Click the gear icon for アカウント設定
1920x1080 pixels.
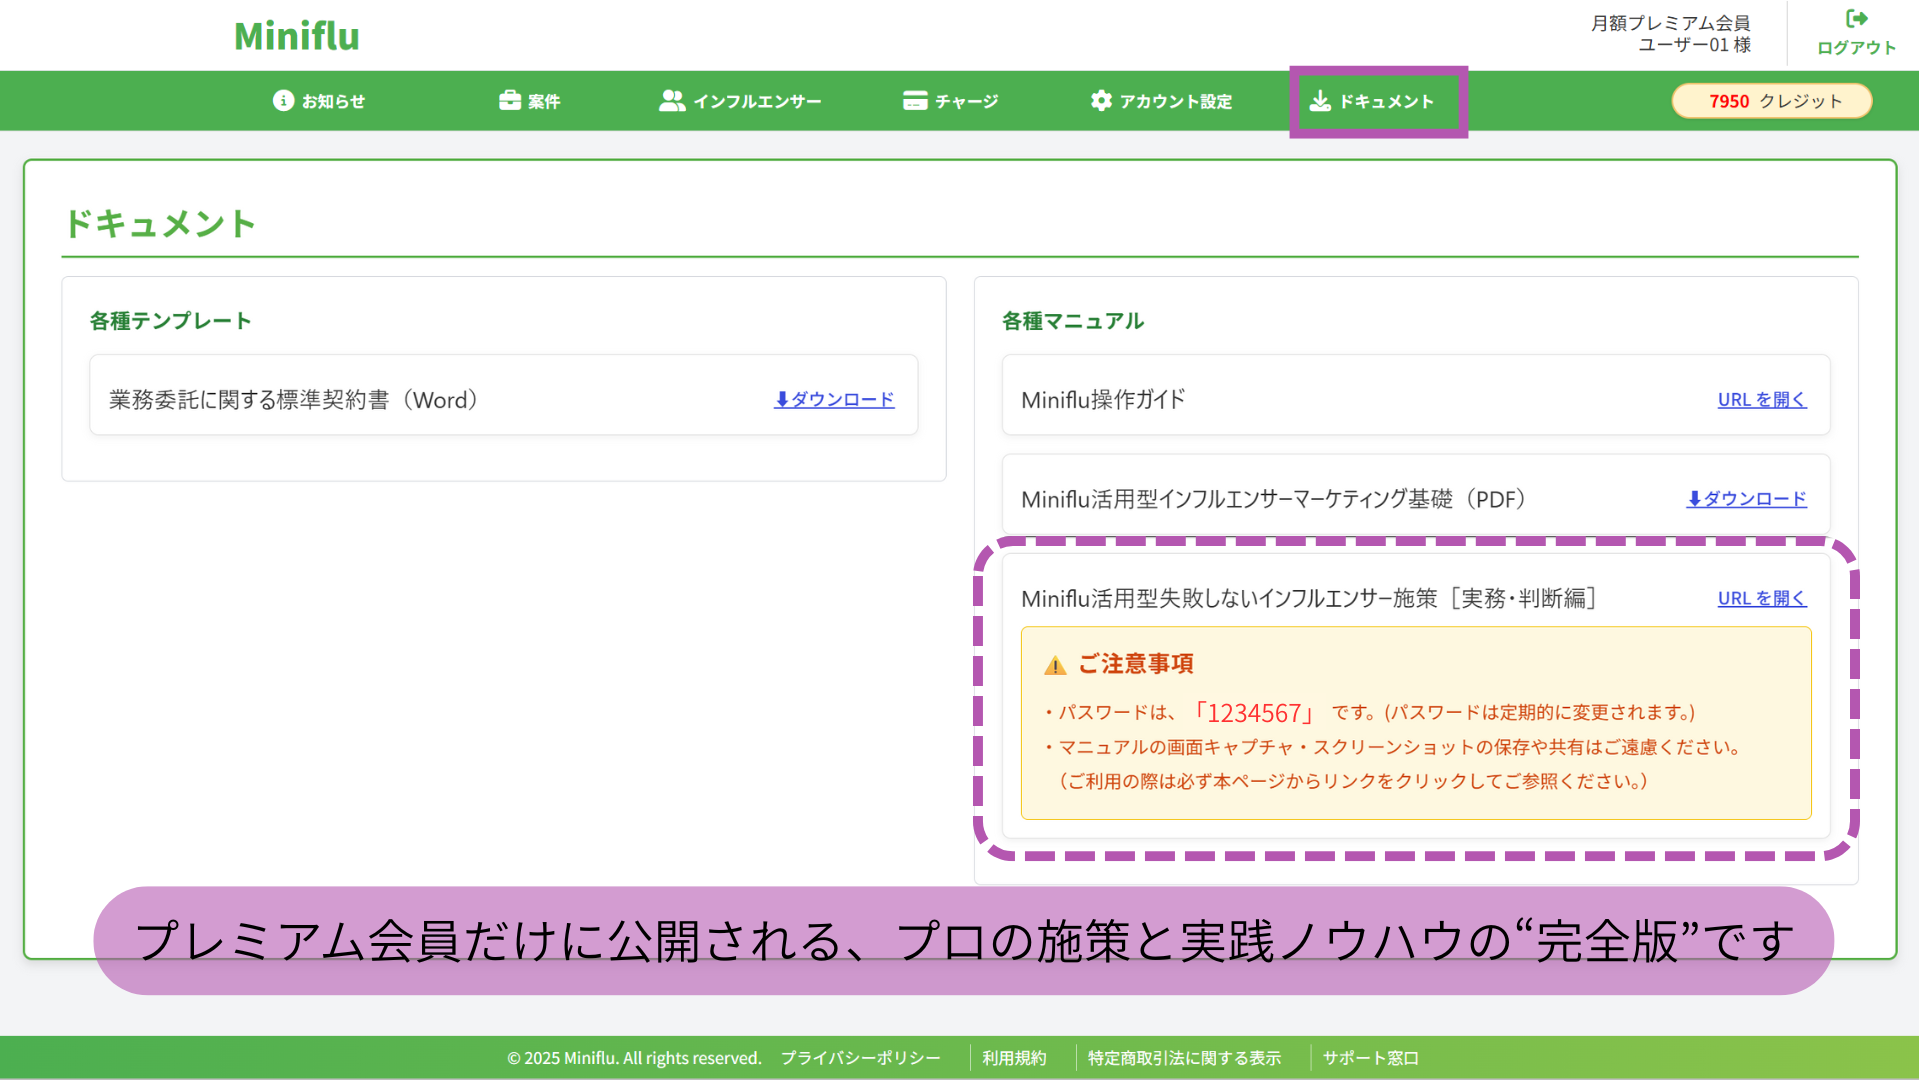(x=1100, y=100)
